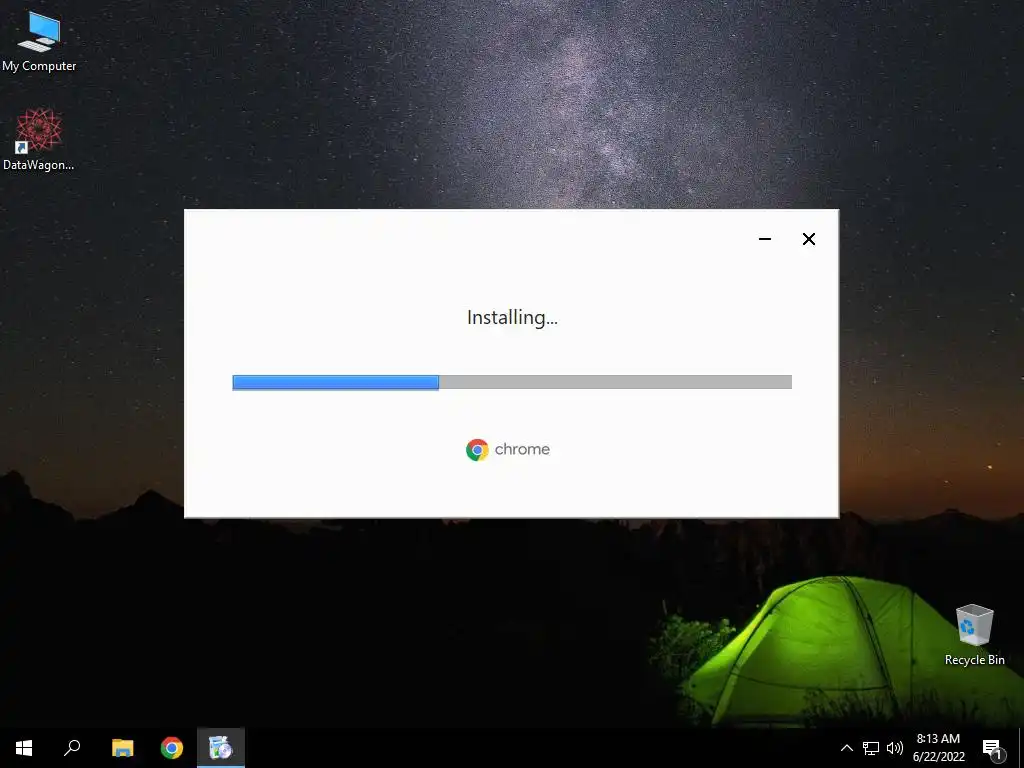The width and height of the screenshot is (1024, 768).
Task: Click the Installing... status text
Action: 512,317
